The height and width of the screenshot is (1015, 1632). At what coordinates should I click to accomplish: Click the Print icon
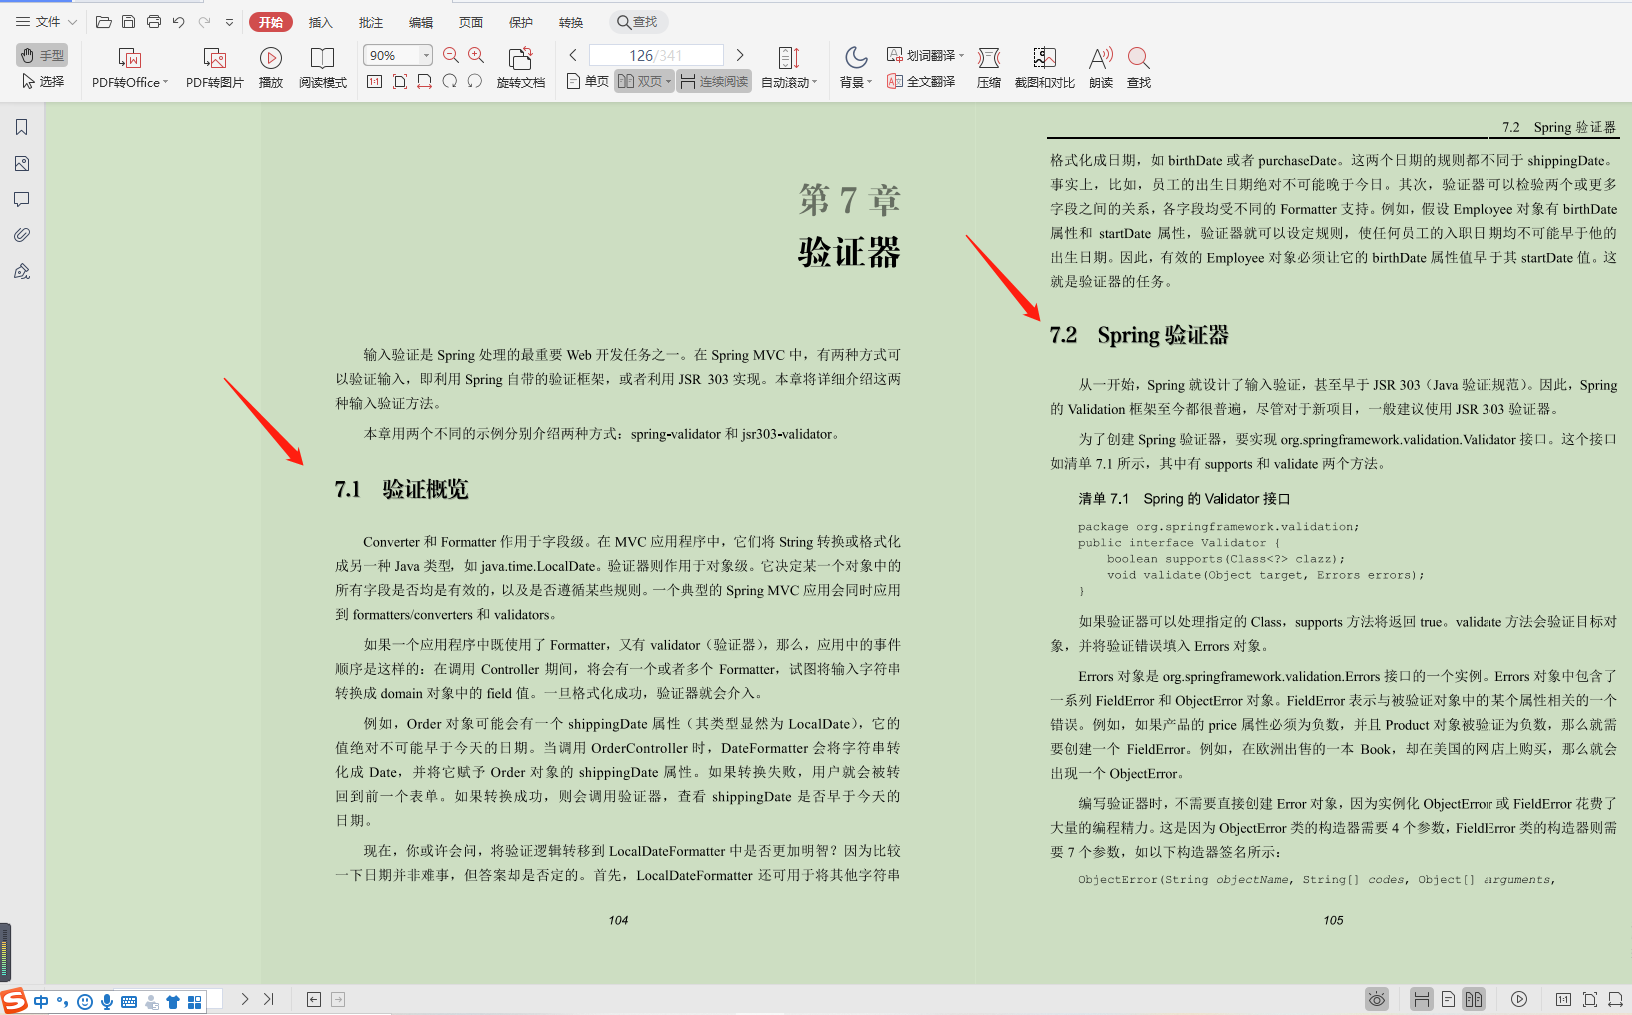click(x=153, y=22)
